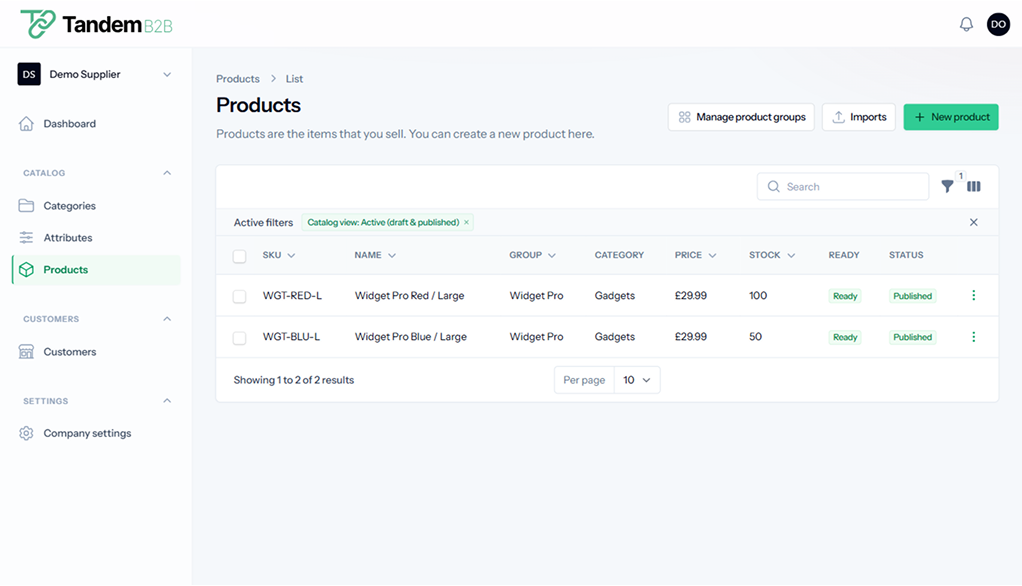Sort by the SKU column

tap(278, 255)
